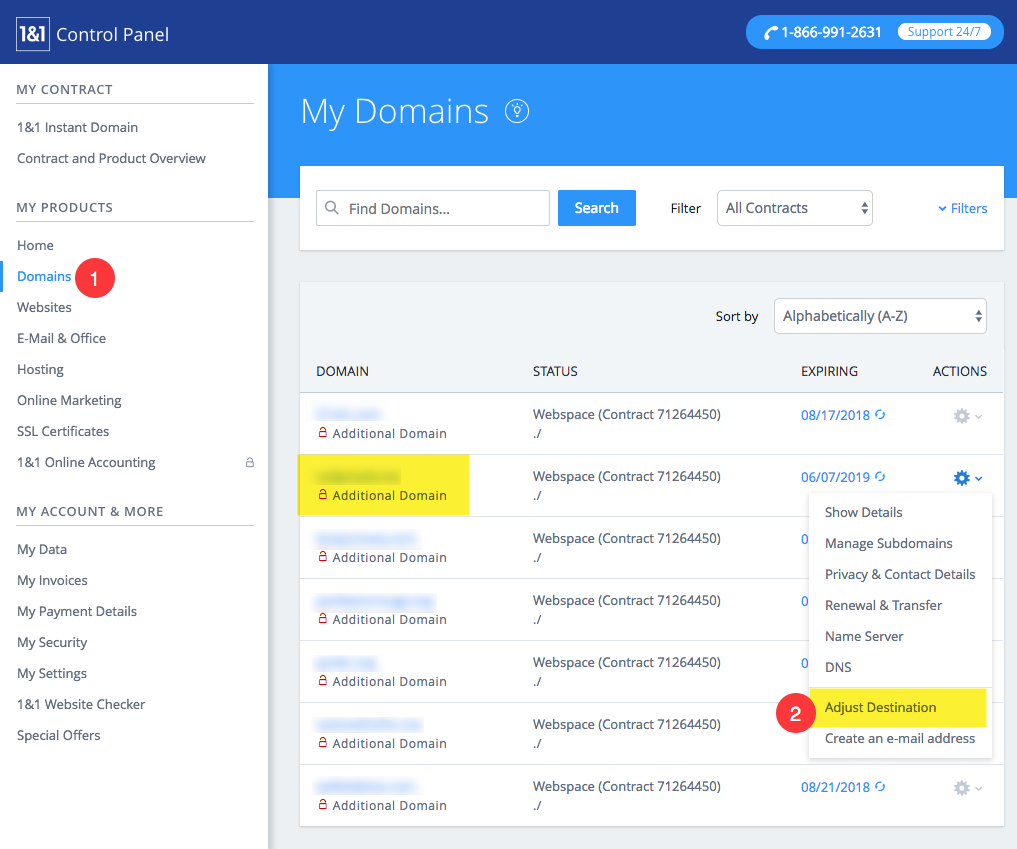The width and height of the screenshot is (1017, 849).
Task: Open E-Mail & Office in sidebar
Action: point(61,339)
